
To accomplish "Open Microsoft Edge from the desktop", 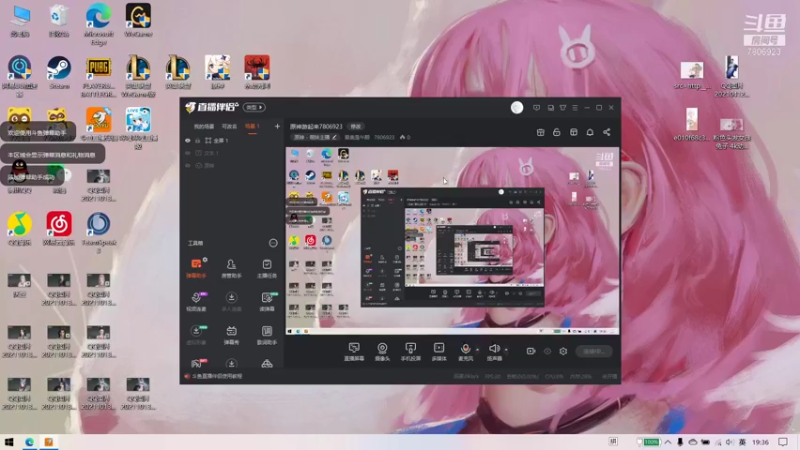I will tap(98, 24).
